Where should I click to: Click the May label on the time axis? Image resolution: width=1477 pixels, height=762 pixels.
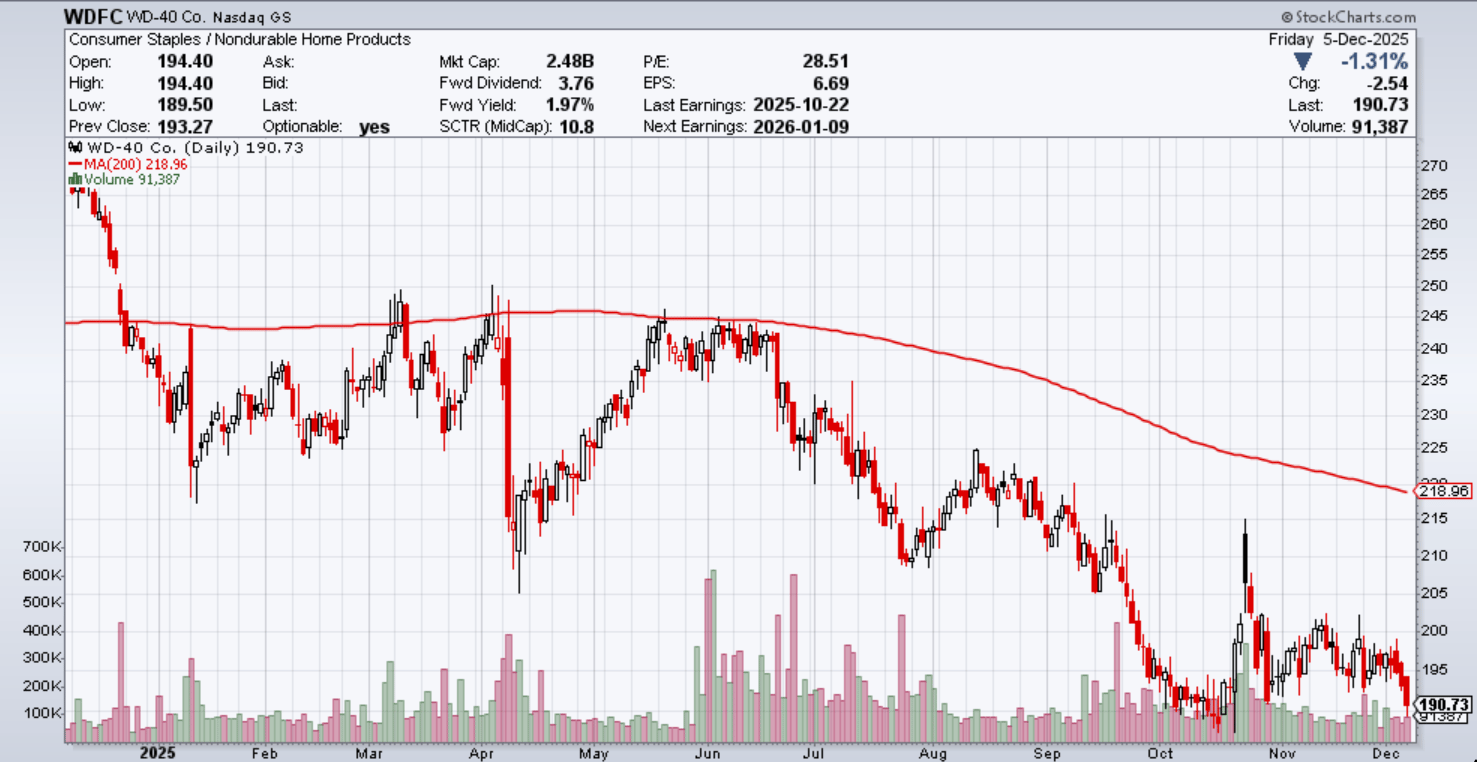594,752
